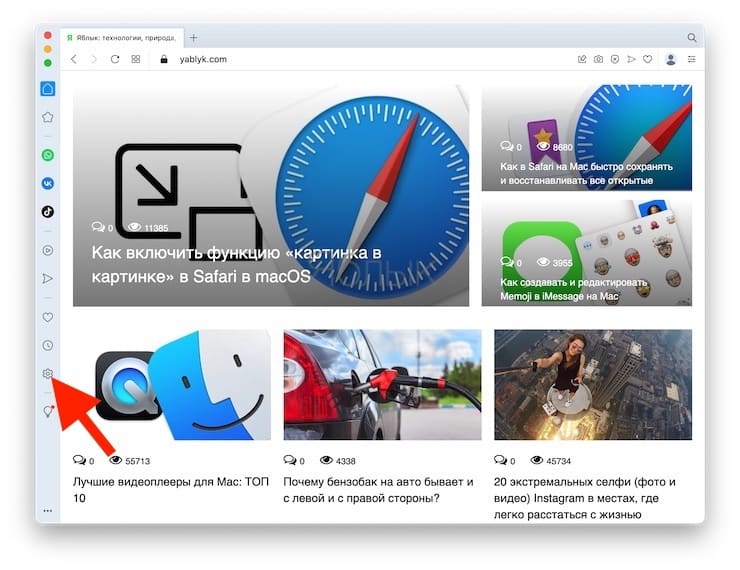This screenshot has height=570, width=740.
Task: Open VK messenger in sidebar
Action: tap(48, 183)
